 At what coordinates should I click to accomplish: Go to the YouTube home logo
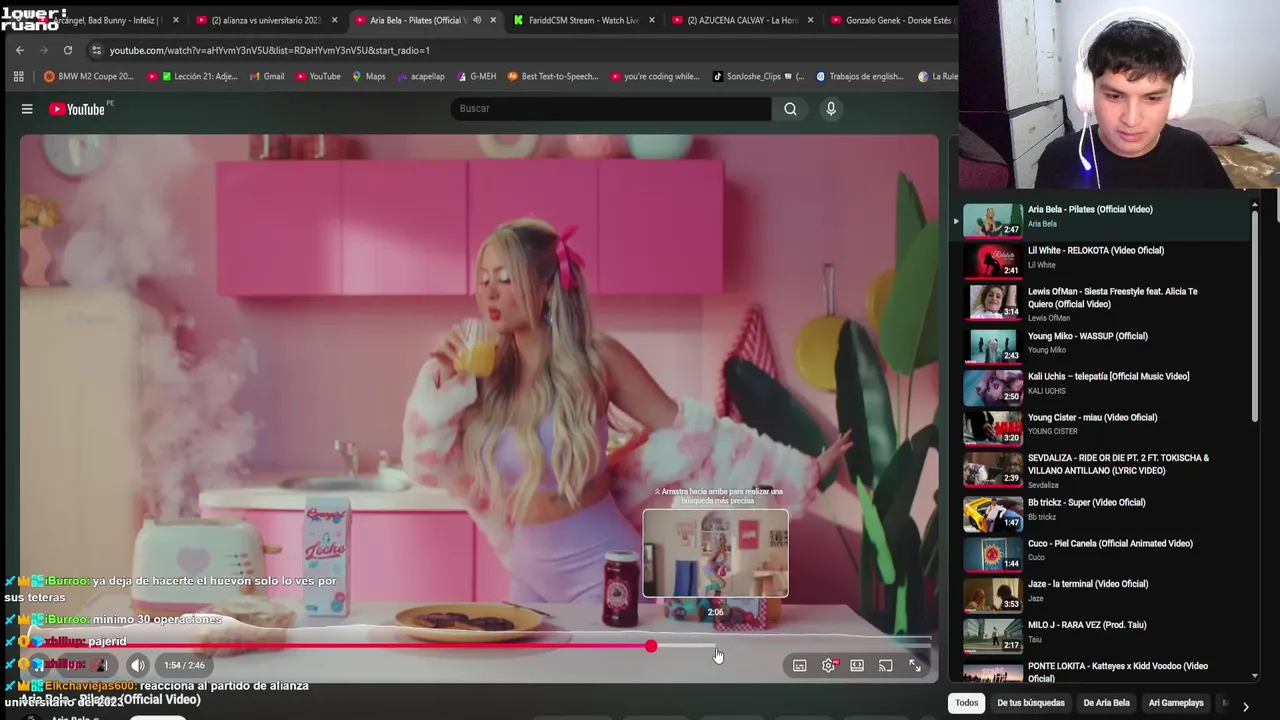coord(78,109)
